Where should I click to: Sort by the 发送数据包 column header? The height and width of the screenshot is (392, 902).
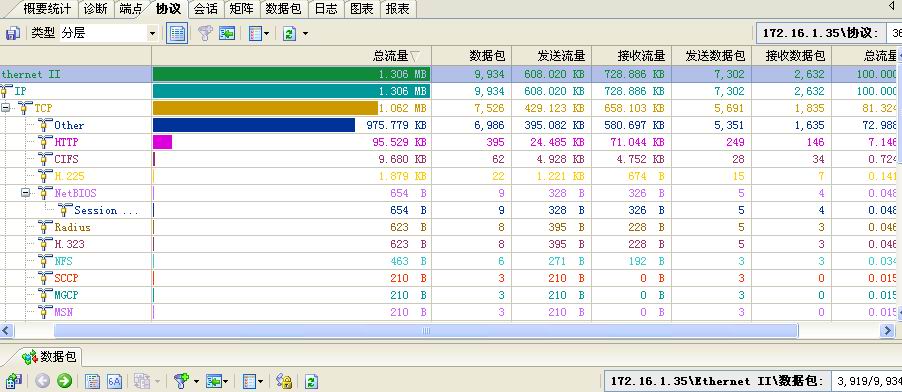tap(711, 56)
